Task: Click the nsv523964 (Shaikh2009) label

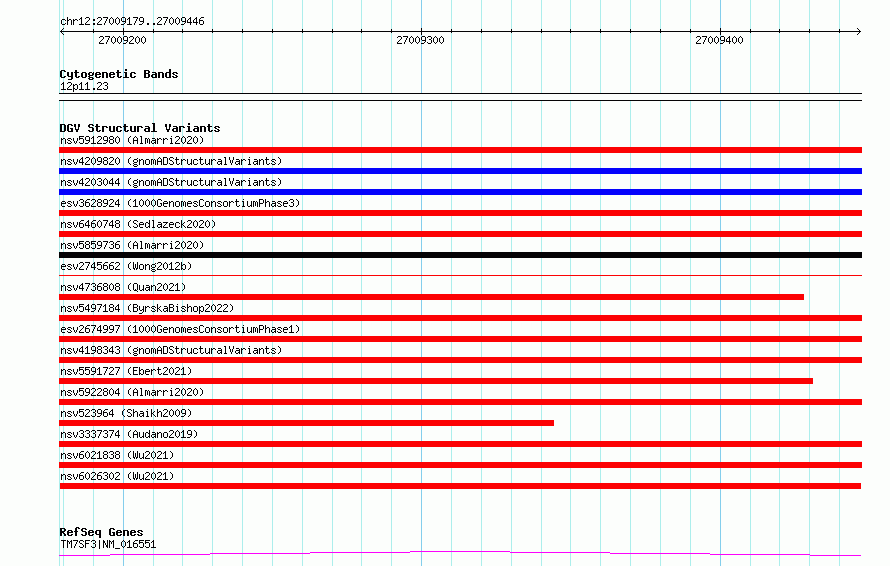Action: (x=126, y=413)
